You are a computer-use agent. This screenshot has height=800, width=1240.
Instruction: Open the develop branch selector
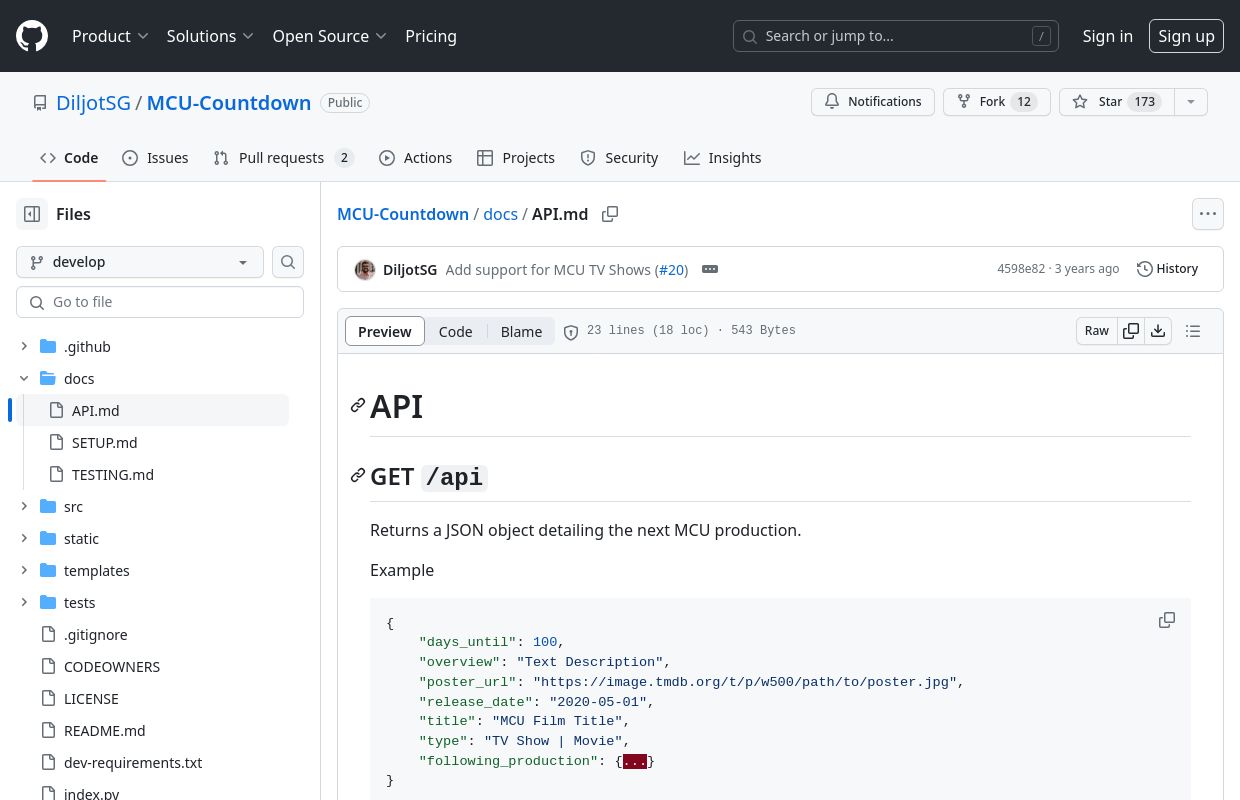pyautogui.click(x=140, y=262)
